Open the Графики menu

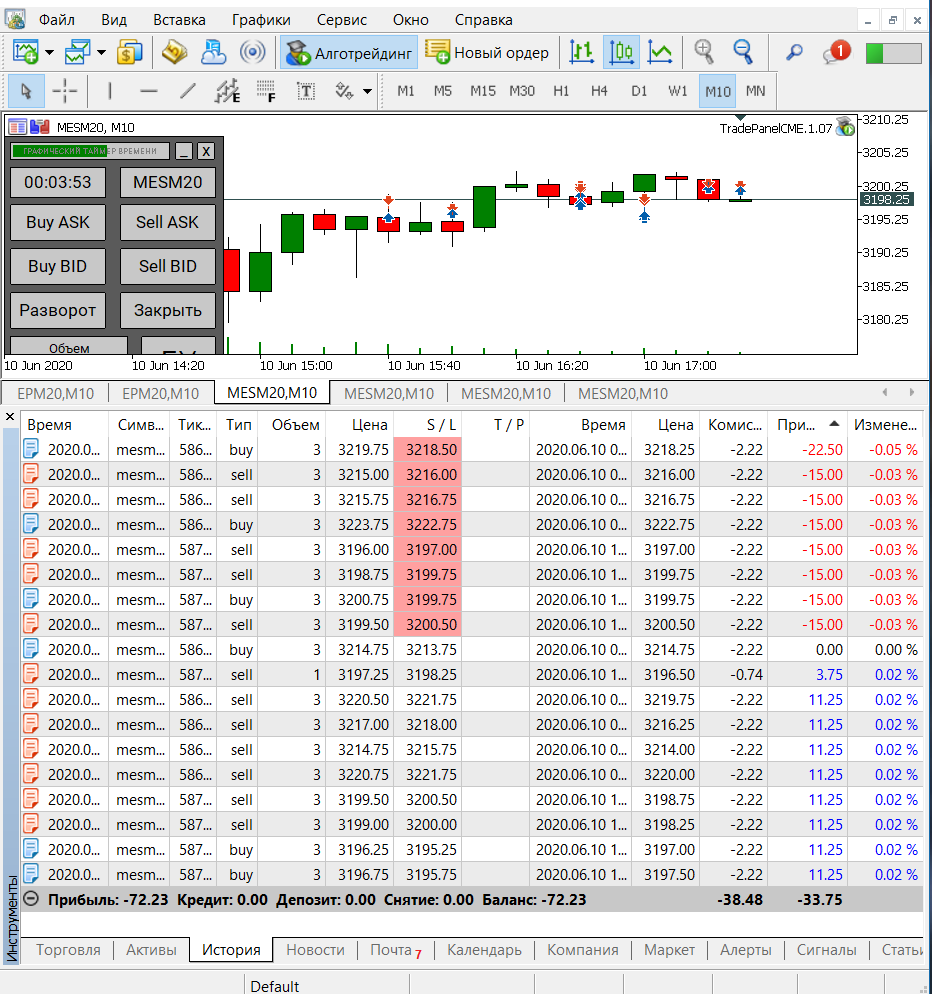tap(261, 20)
